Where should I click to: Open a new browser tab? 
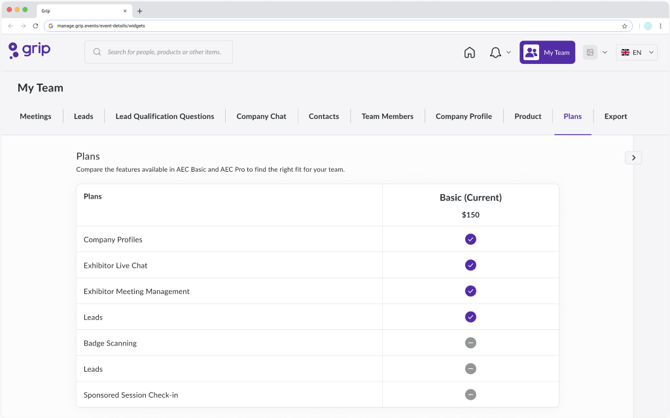click(x=140, y=11)
